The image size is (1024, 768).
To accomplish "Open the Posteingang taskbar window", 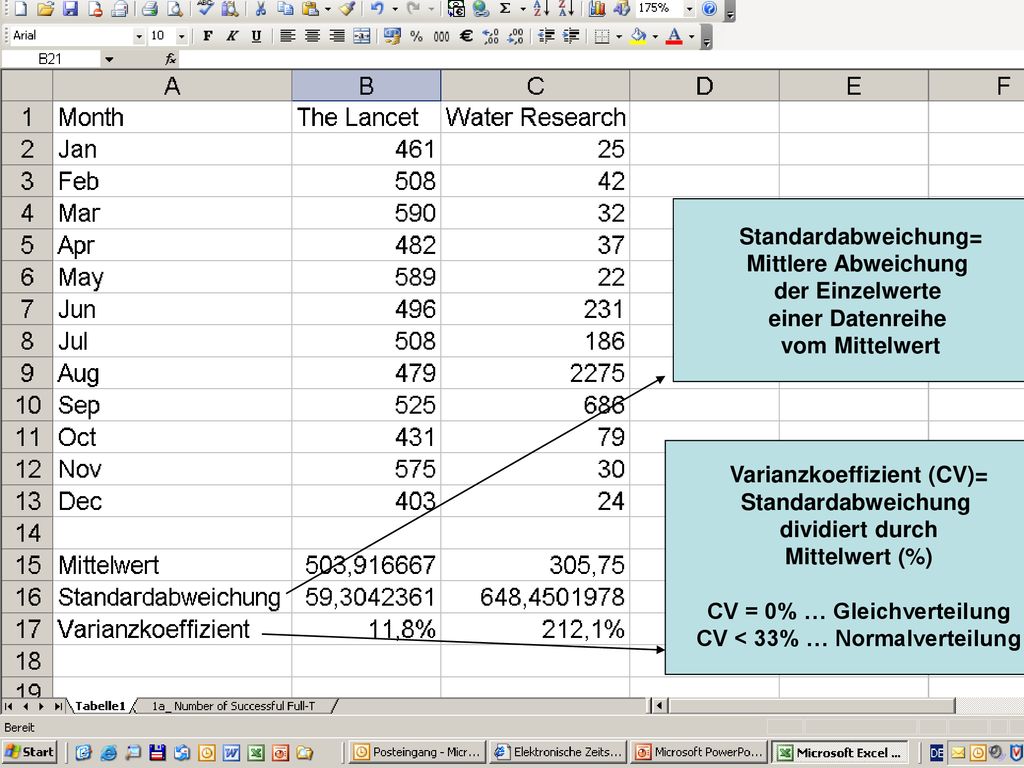I will [x=419, y=752].
